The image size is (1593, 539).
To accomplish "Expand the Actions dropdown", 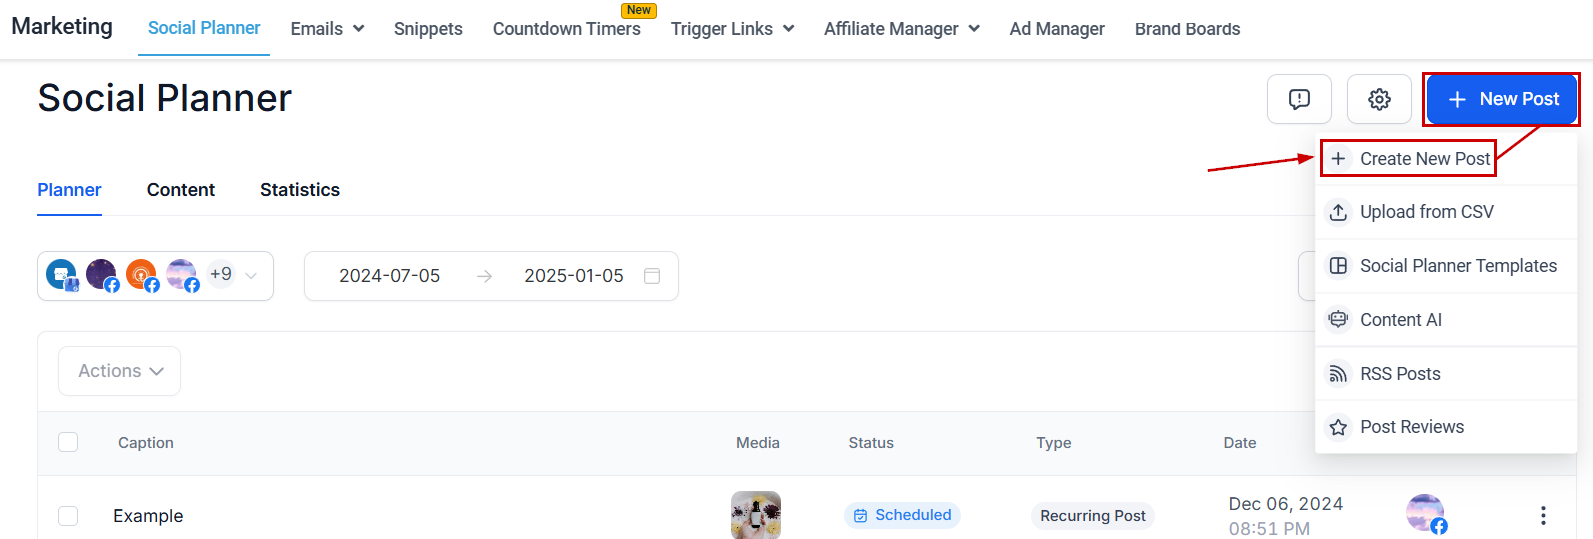I will (120, 371).
